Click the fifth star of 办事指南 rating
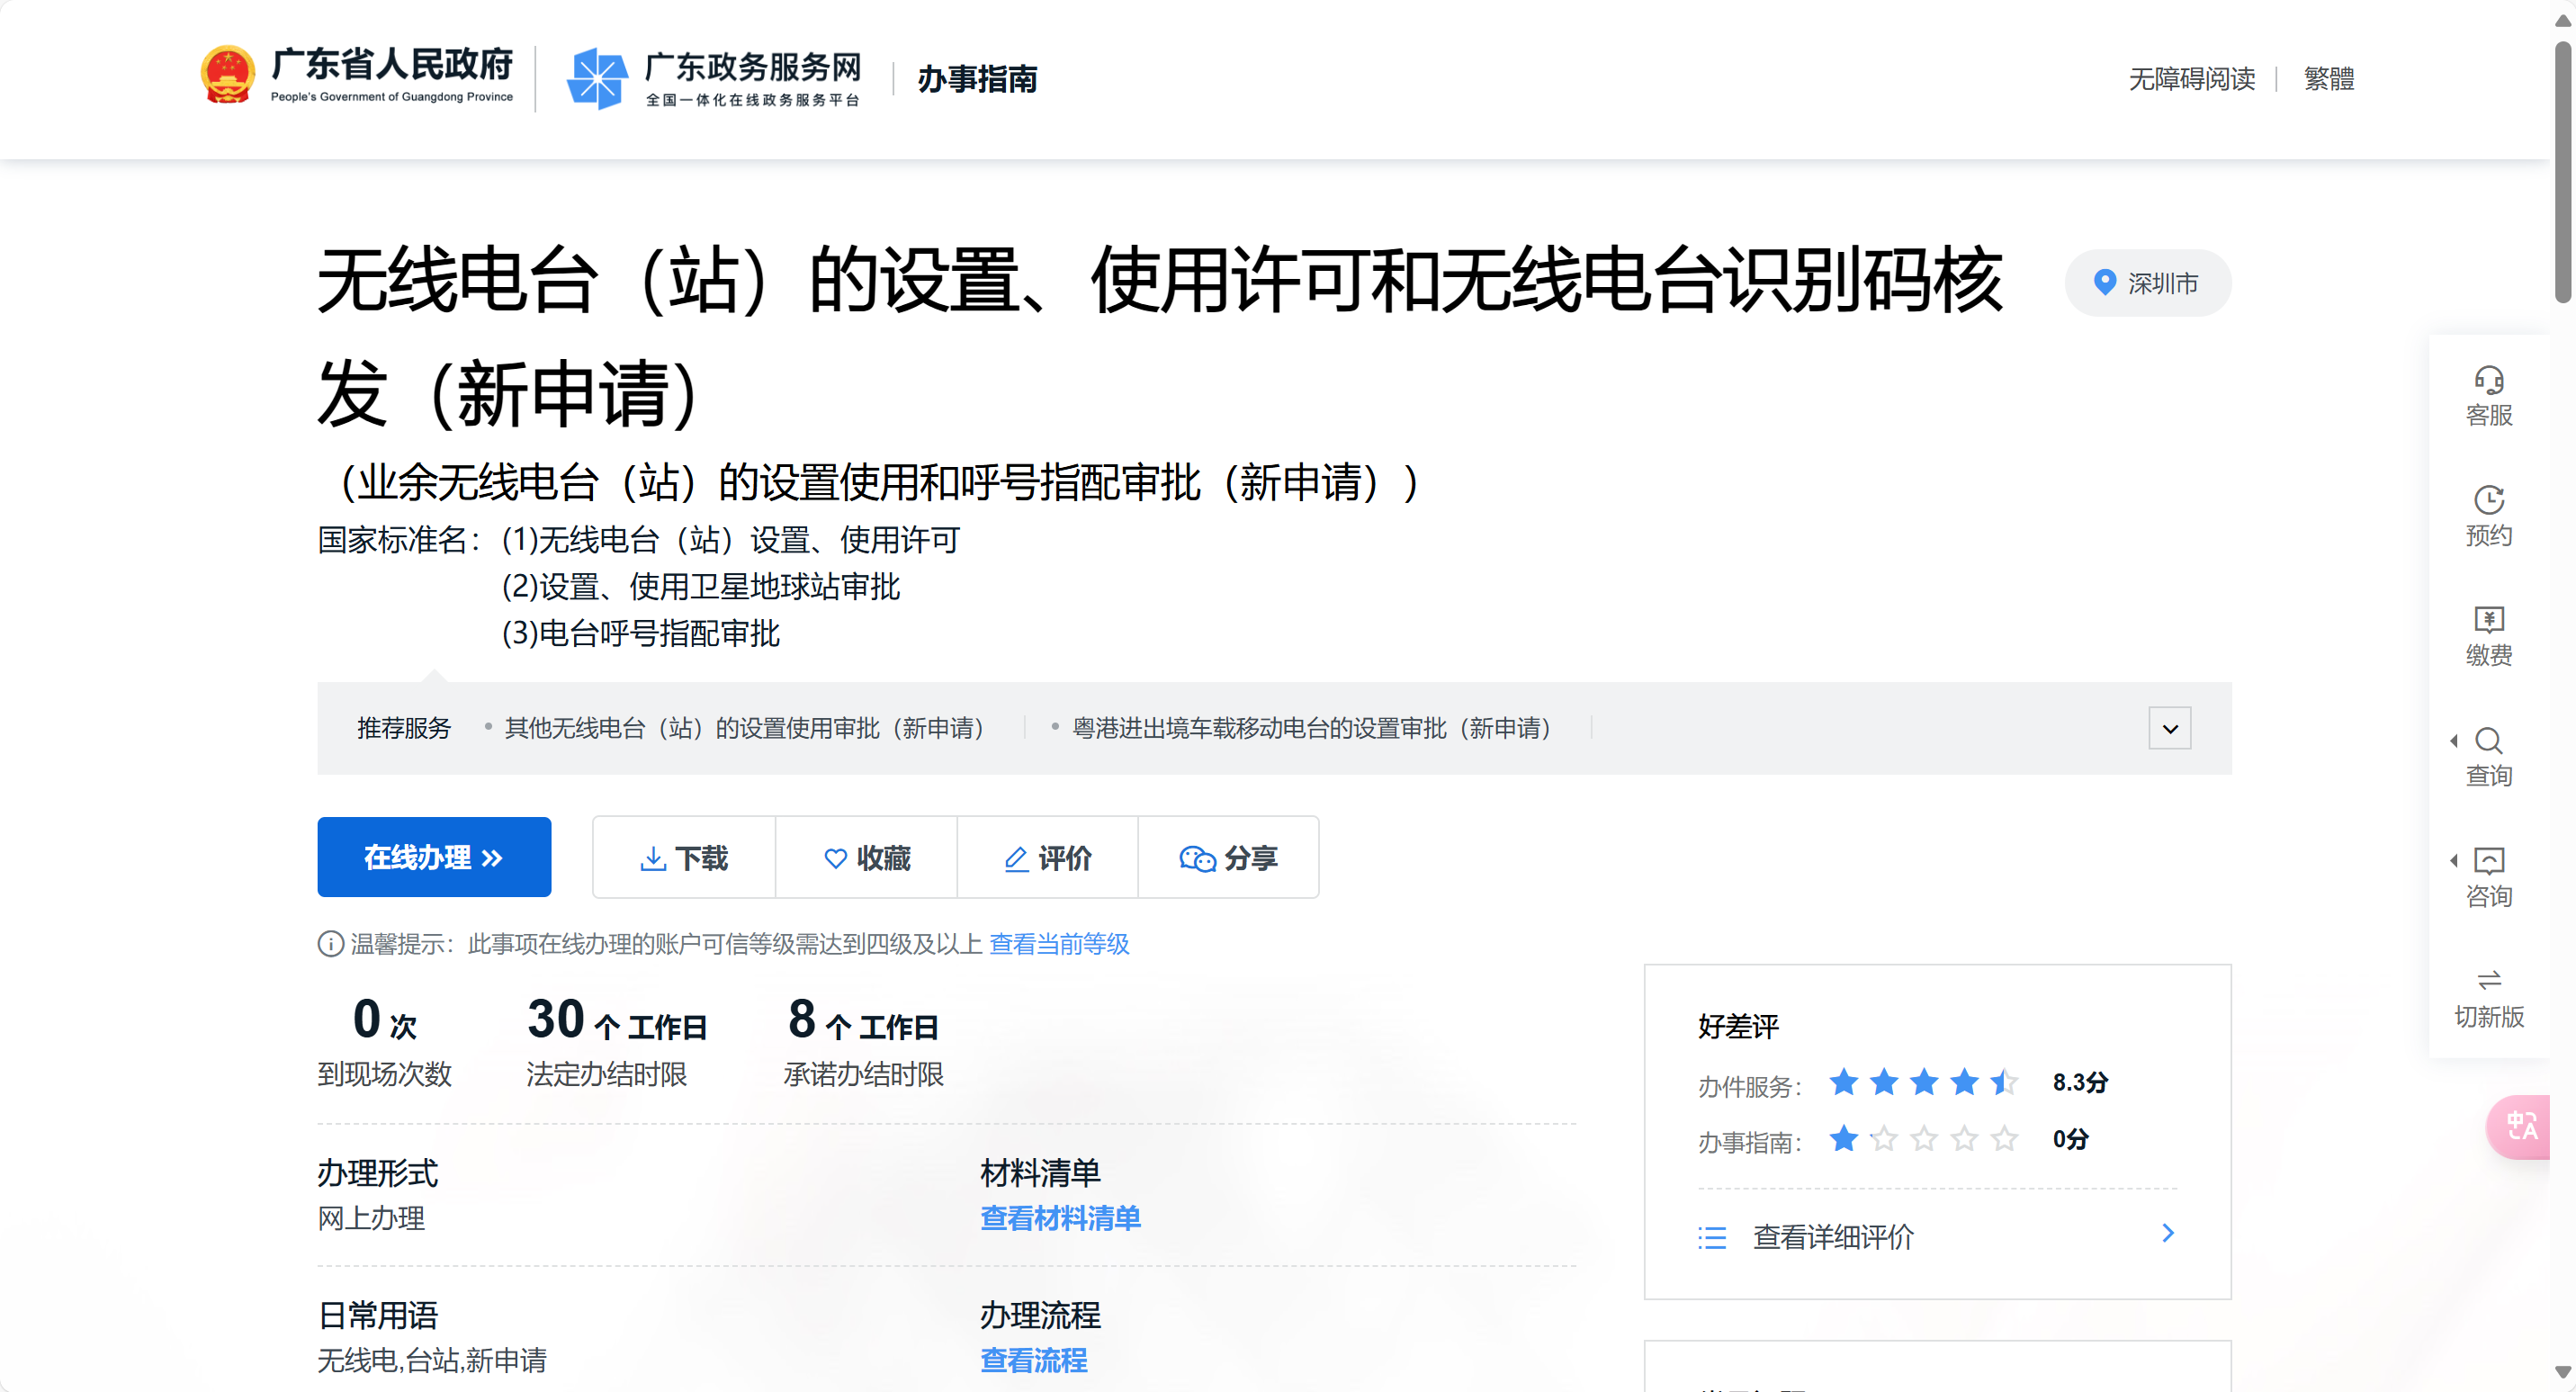Screen dimensions: 2576x1392 pos(2003,1139)
